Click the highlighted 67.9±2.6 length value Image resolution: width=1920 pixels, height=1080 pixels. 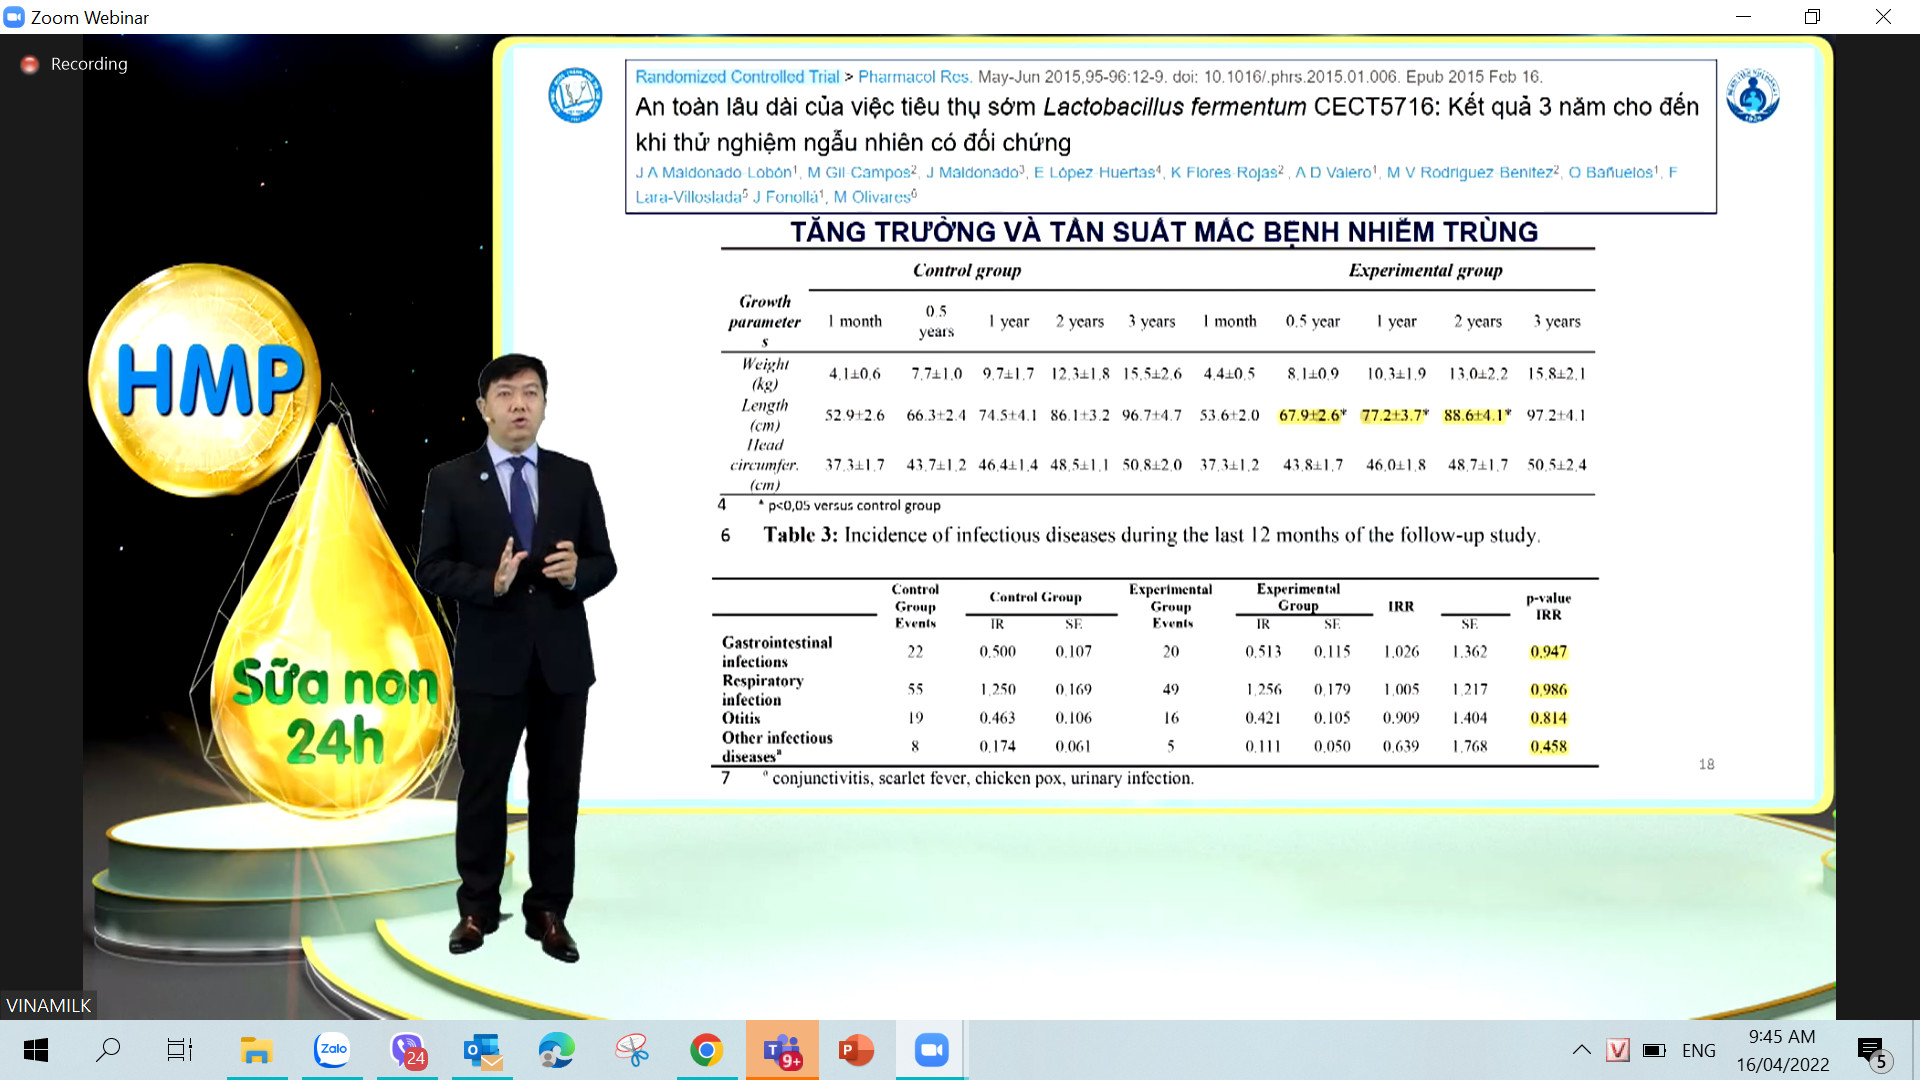pos(1312,415)
